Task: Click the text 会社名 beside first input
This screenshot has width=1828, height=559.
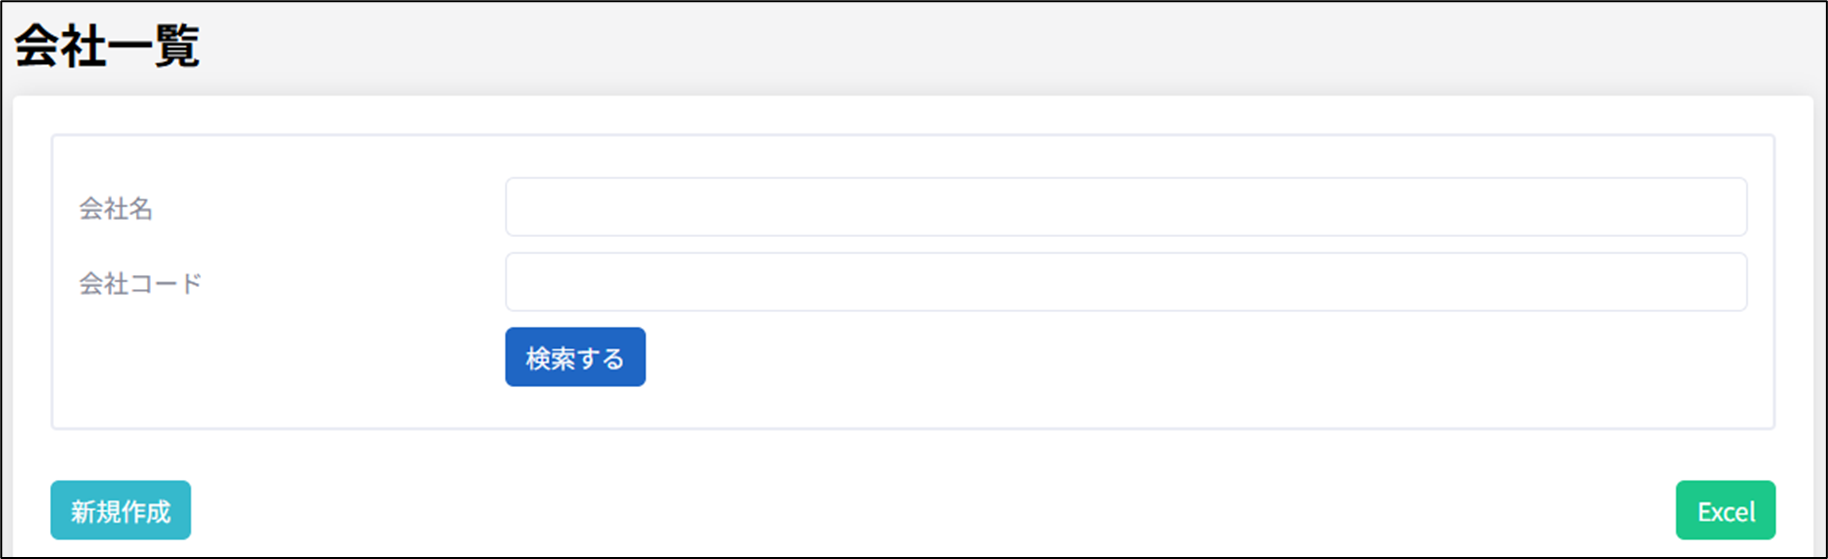Action: [116, 209]
